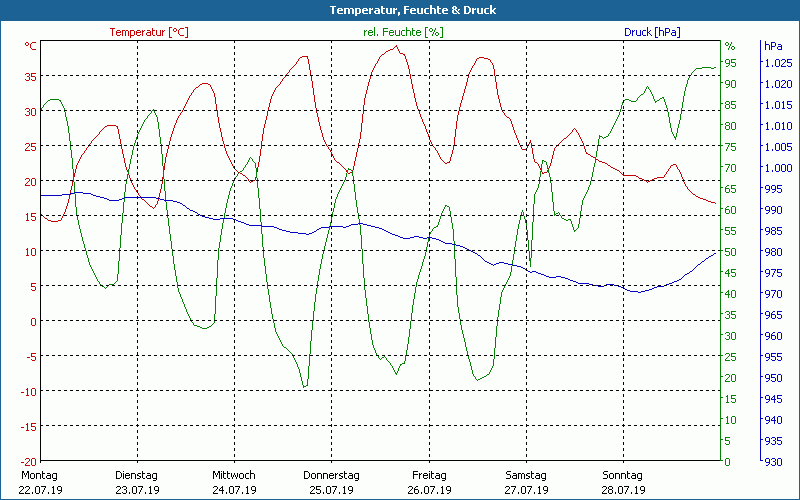The width and height of the screenshot is (800, 500).
Task: Click "40" on the green humidity axis
Action: (731, 294)
